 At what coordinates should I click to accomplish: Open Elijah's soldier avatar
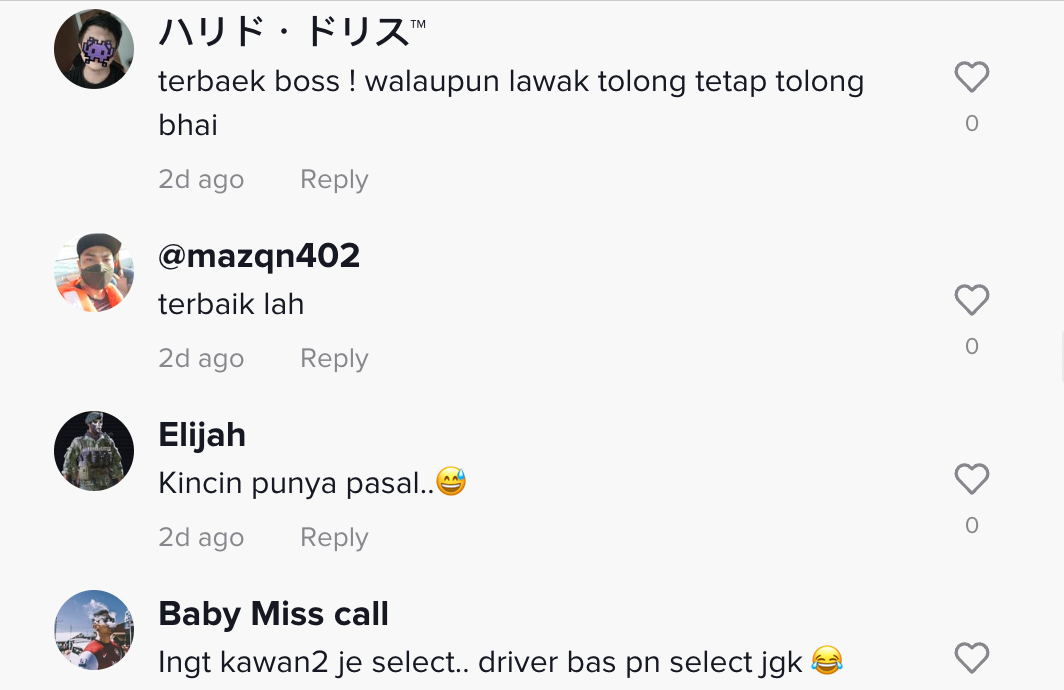click(x=94, y=451)
